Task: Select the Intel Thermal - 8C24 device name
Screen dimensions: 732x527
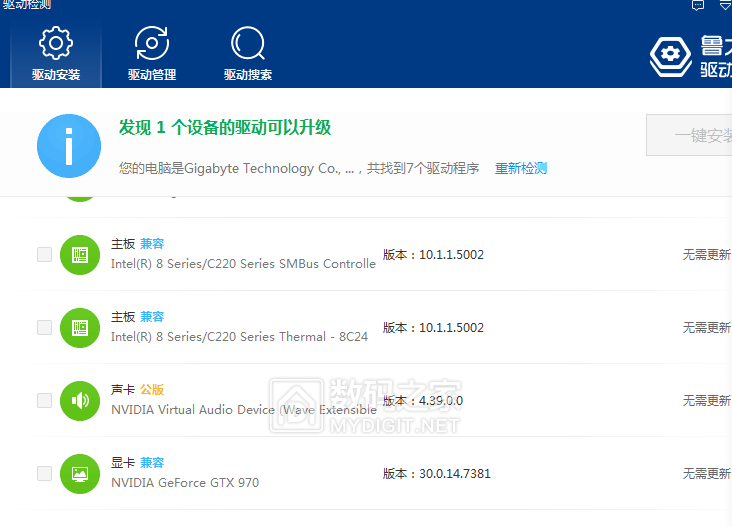Action: pos(239,337)
